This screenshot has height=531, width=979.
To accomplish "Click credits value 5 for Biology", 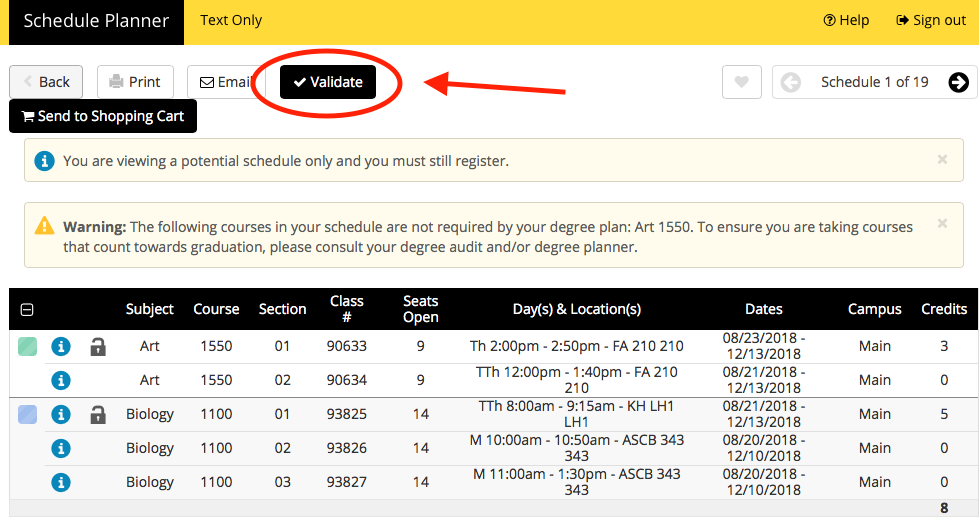I will coord(944,414).
